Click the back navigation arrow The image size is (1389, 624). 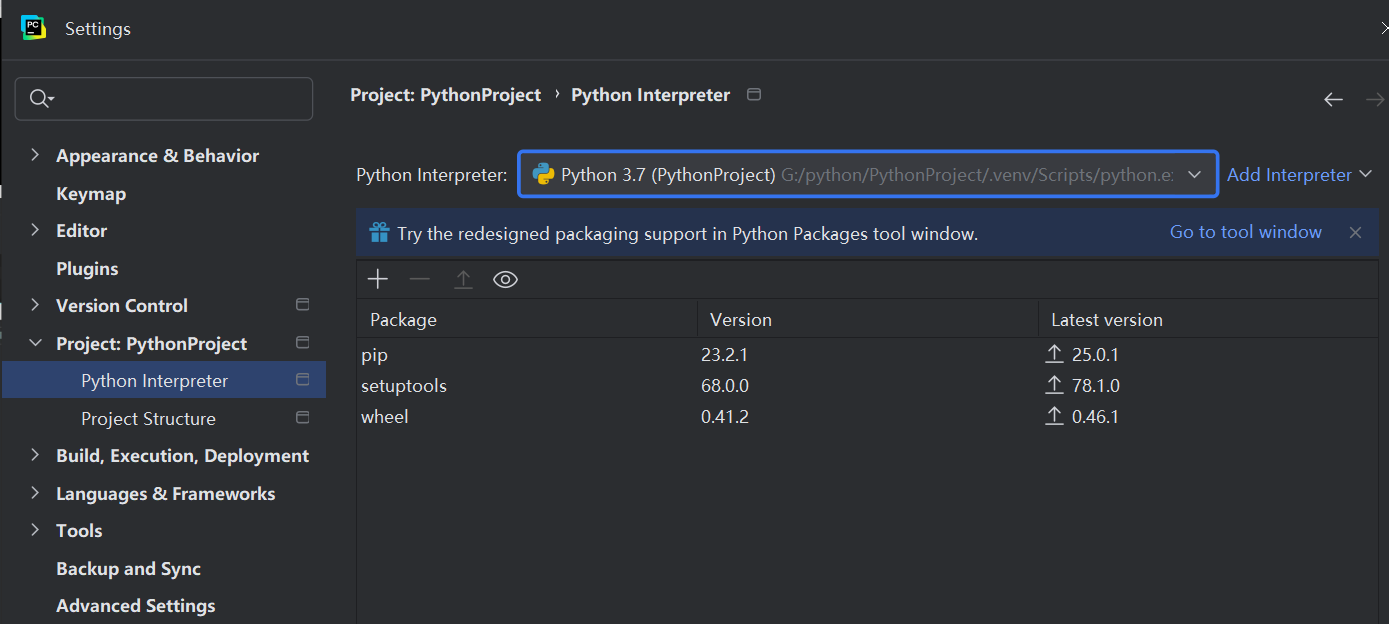tap(1333, 99)
